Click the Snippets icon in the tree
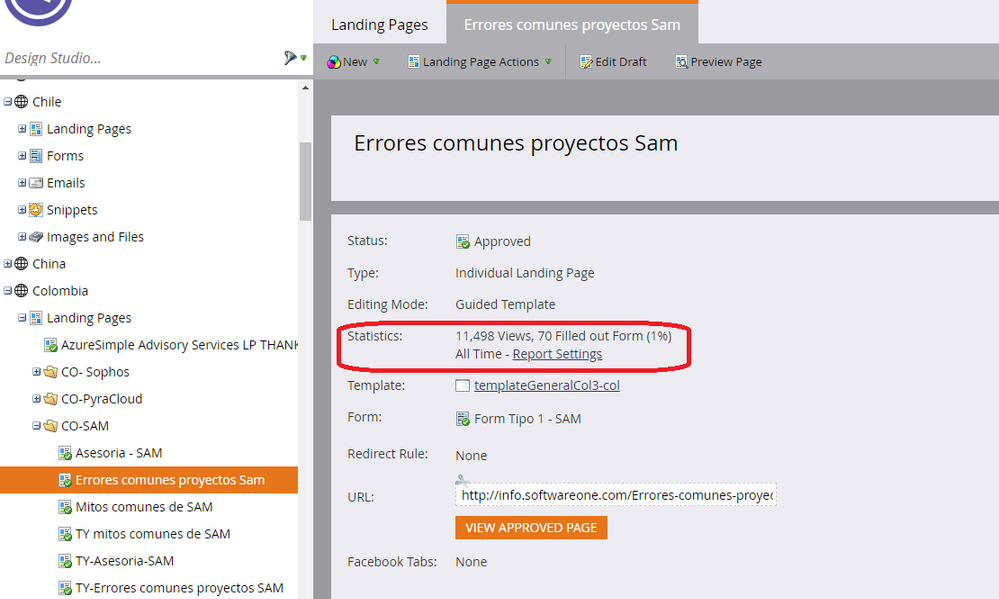Screen dimensions: 999x599 coord(36,210)
